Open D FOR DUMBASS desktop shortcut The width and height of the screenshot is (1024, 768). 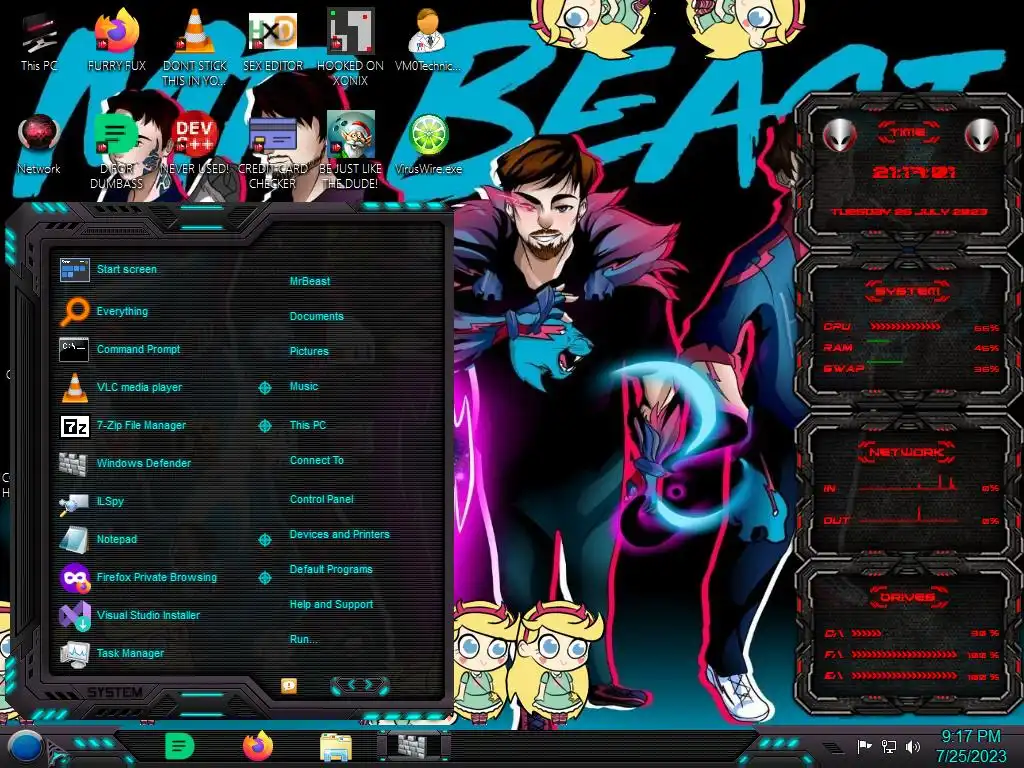click(116, 150)
